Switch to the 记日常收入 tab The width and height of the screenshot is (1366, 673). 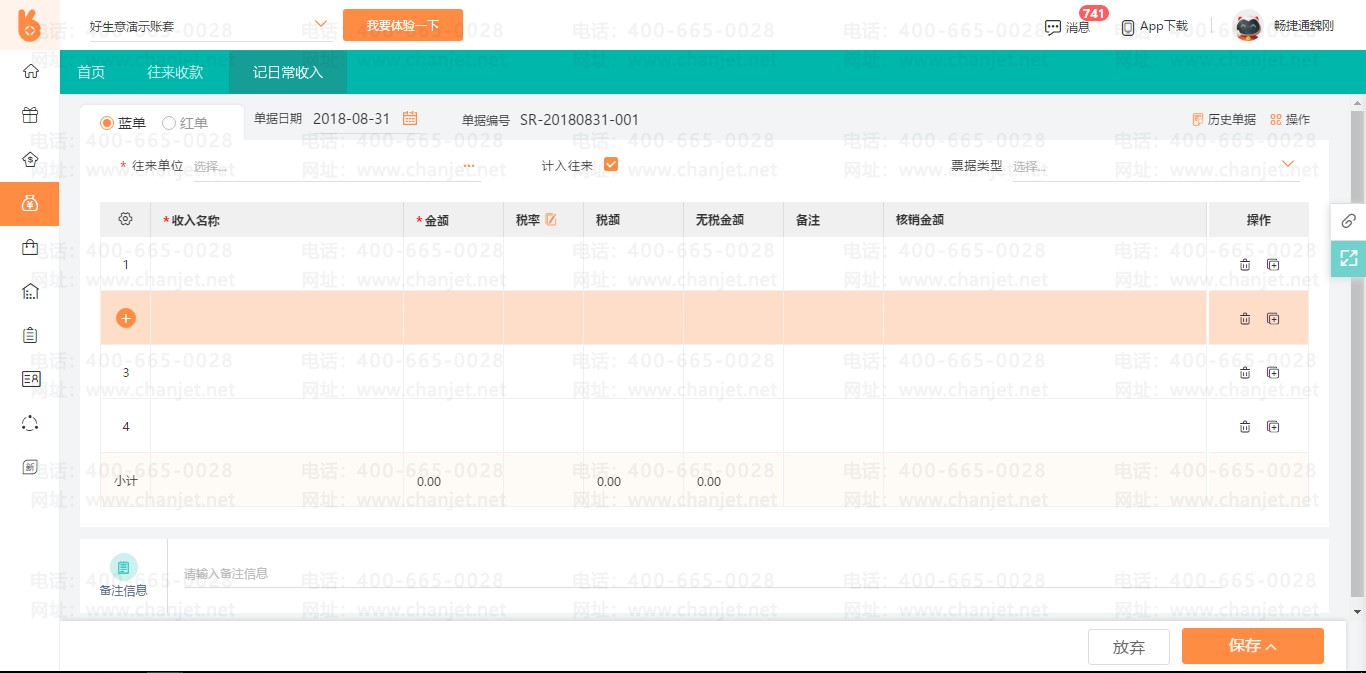(288, 72)
